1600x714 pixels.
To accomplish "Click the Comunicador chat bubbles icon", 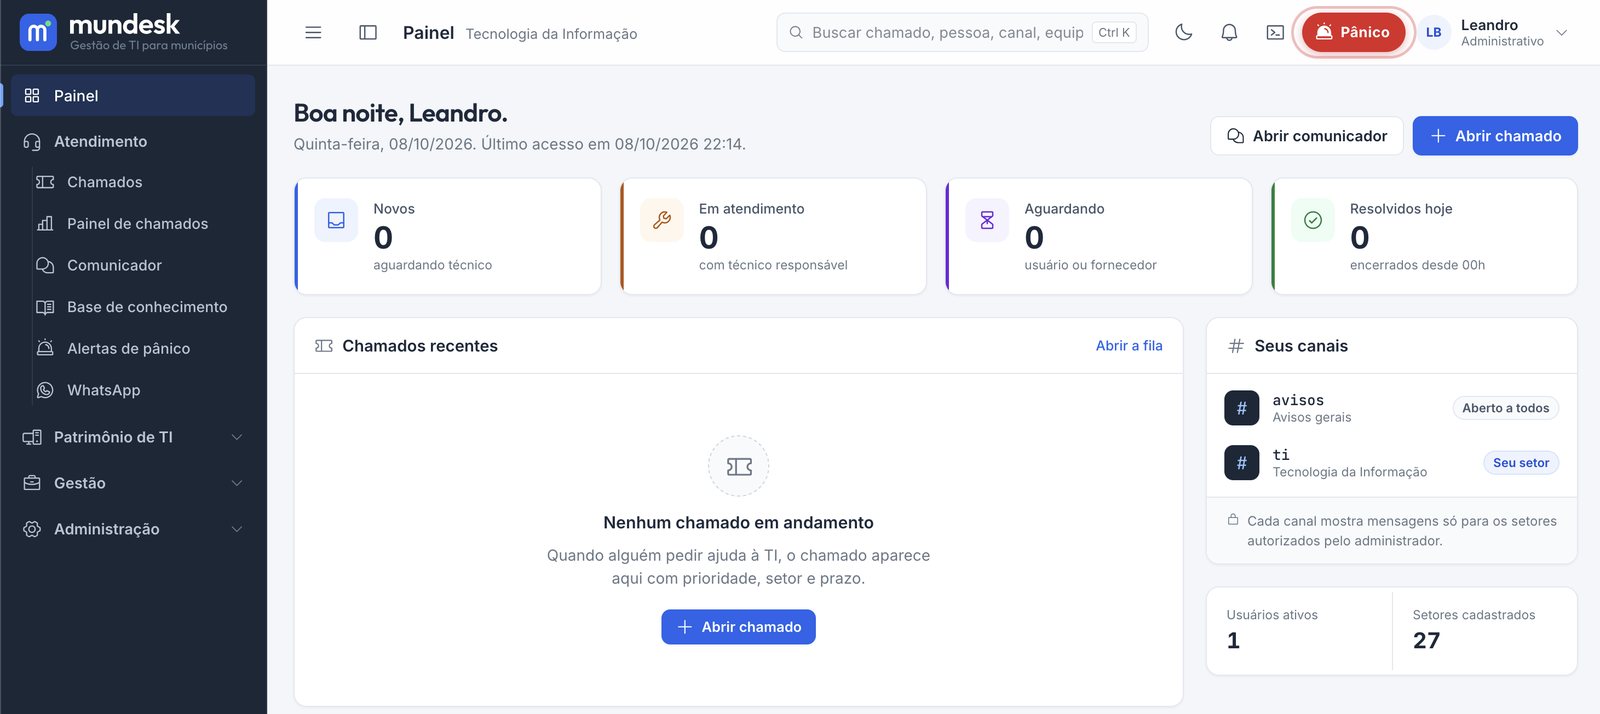I will (x=45, y=265).
